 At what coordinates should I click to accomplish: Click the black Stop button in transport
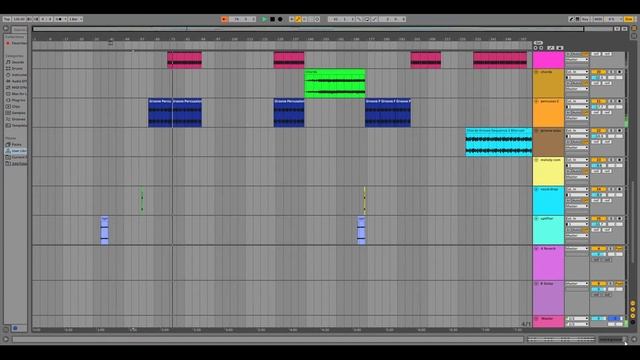pyautogui.click(x=272, y=19)
